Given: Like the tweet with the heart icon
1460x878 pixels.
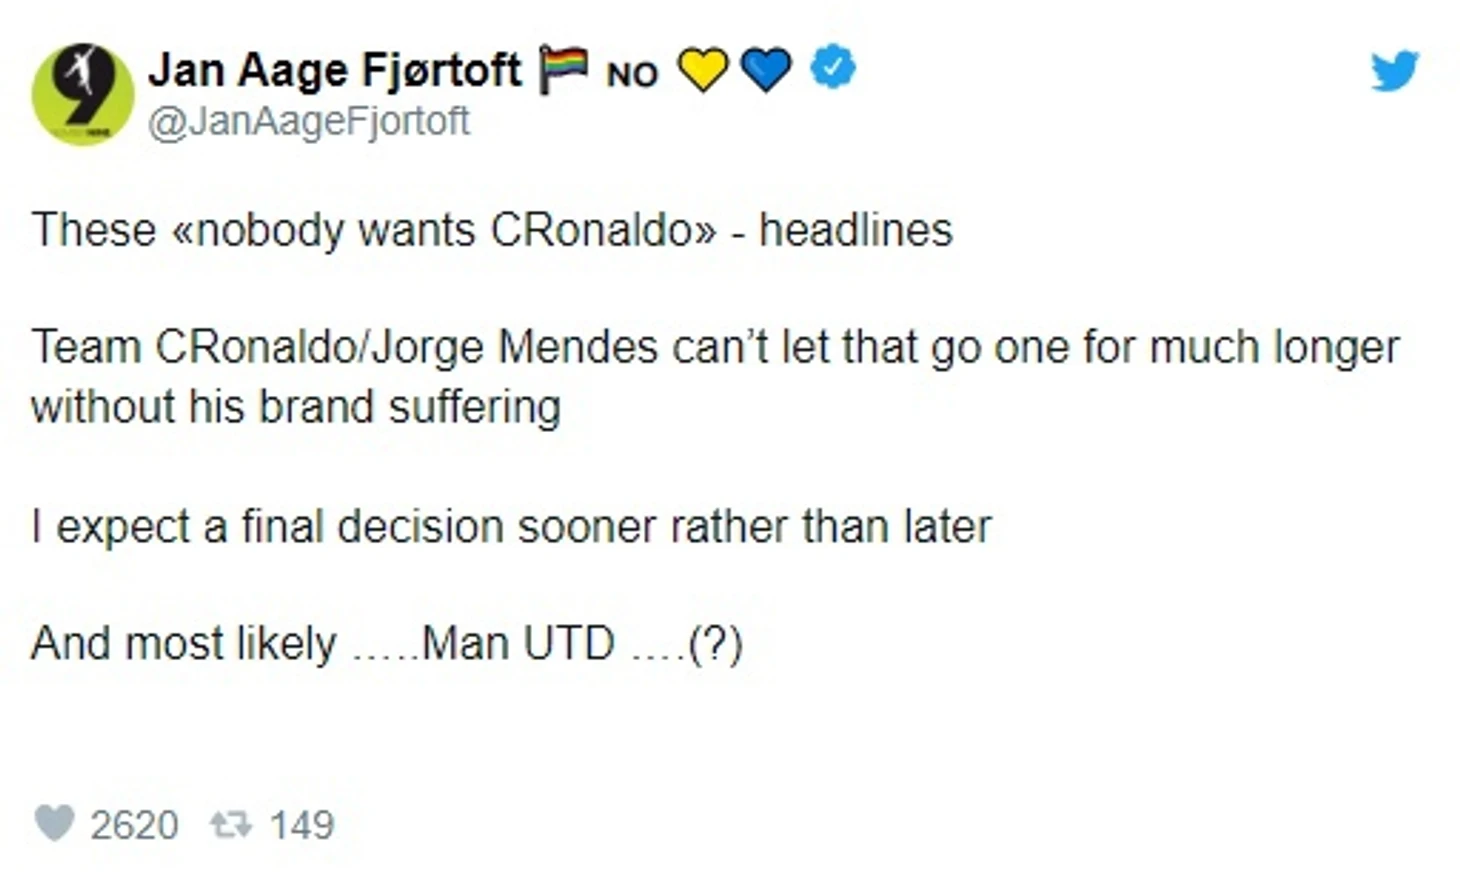Looking at the screenshot, I should 55,824.
